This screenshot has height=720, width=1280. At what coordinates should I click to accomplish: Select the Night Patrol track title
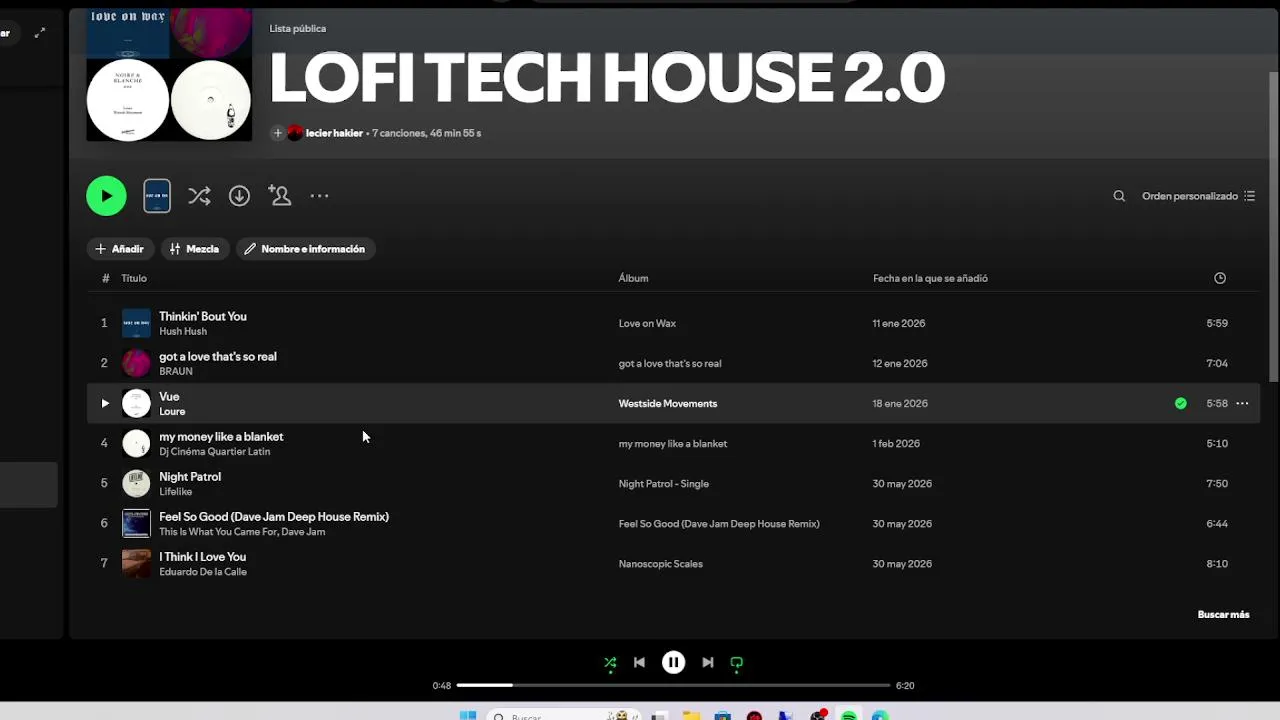[190, 476]
